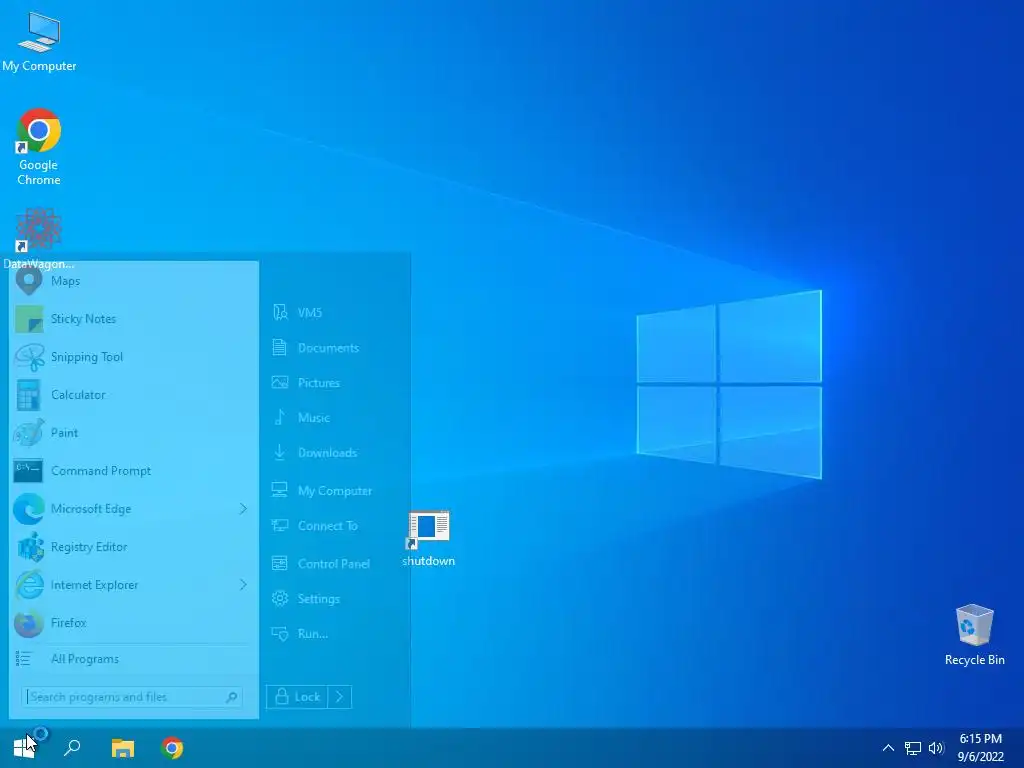Start the Calculator app

pyautogui.click(x=133, y=394)
